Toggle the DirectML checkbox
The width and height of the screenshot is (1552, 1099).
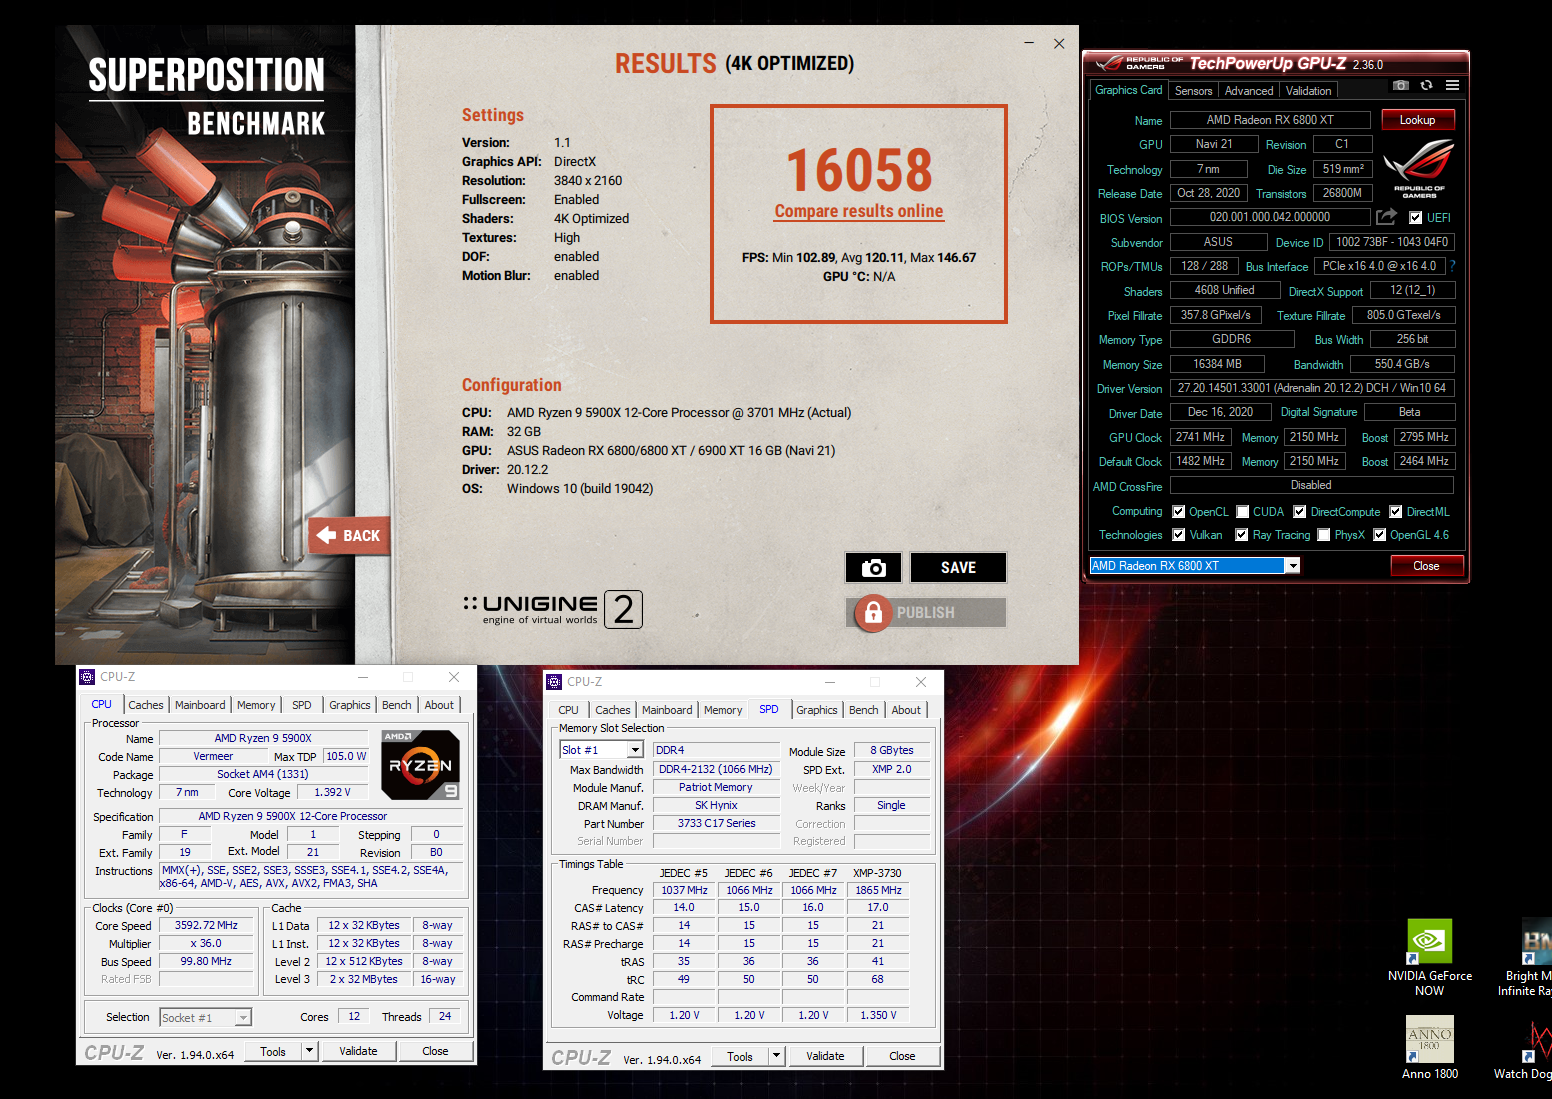tap(1396, 512)
